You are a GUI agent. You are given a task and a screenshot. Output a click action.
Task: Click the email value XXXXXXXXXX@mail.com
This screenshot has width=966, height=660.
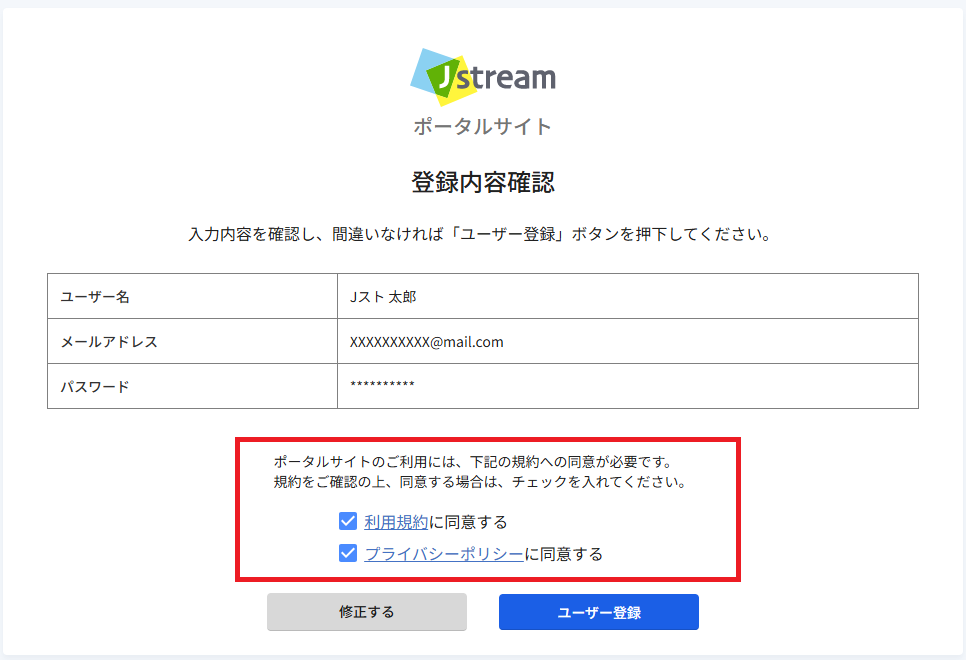[x=427, y=342]
